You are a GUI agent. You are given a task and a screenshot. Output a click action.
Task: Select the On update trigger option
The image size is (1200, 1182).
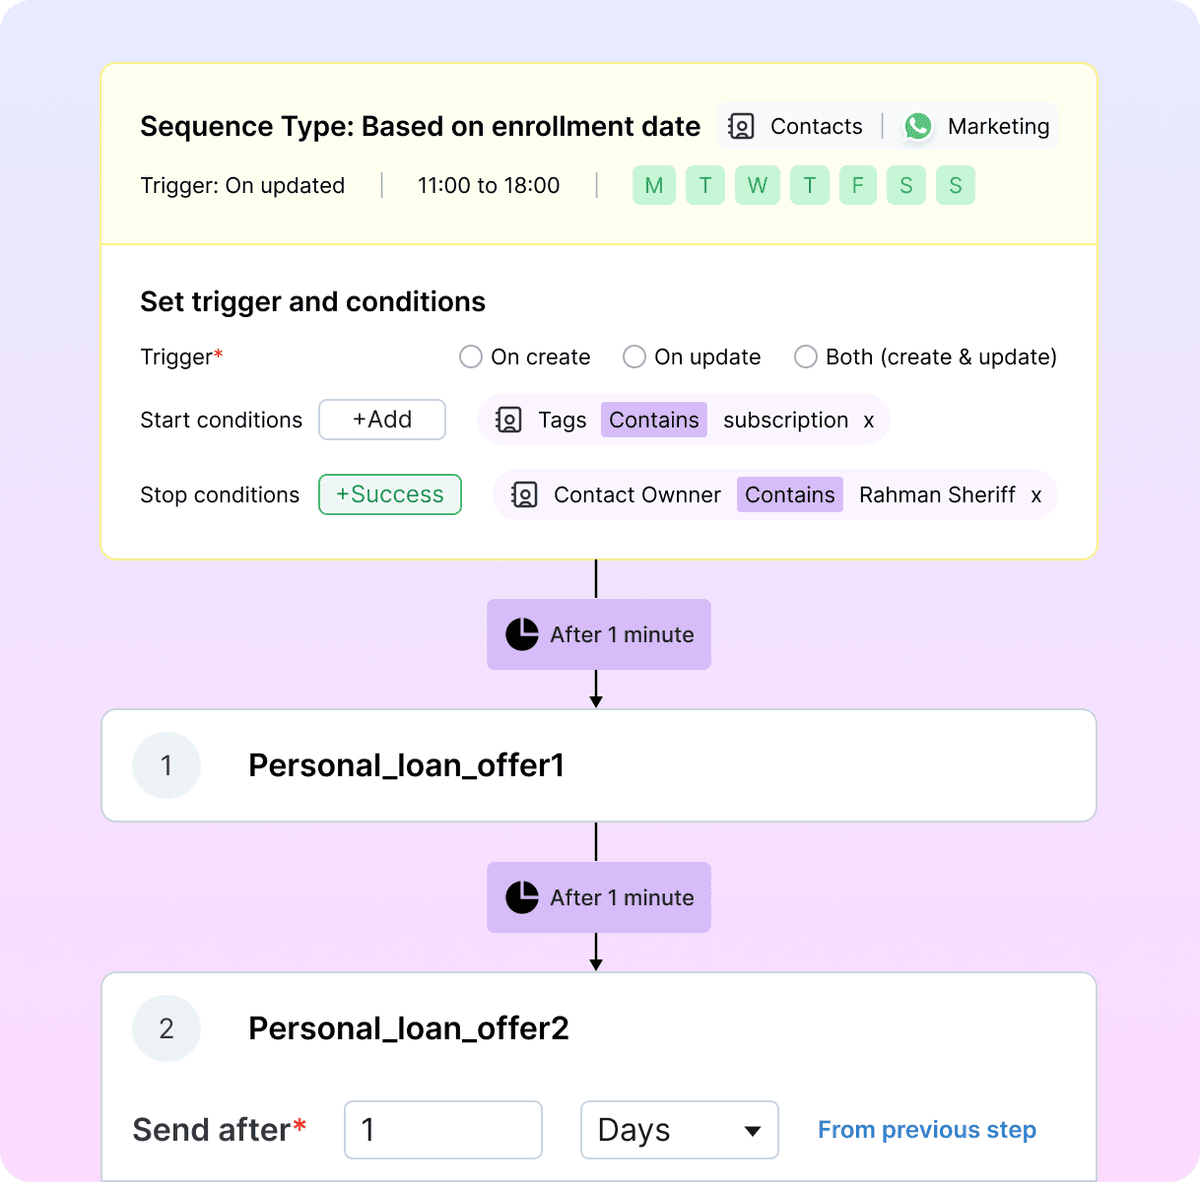click(x=634, y=357)
